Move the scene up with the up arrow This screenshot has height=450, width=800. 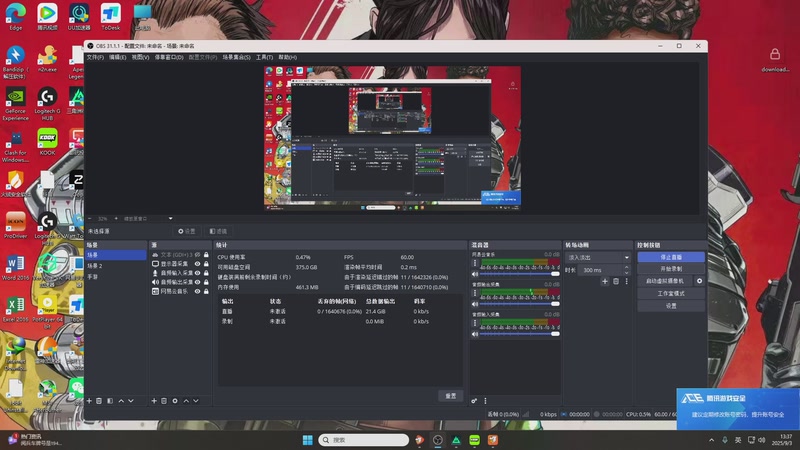[x=121, y=401]
